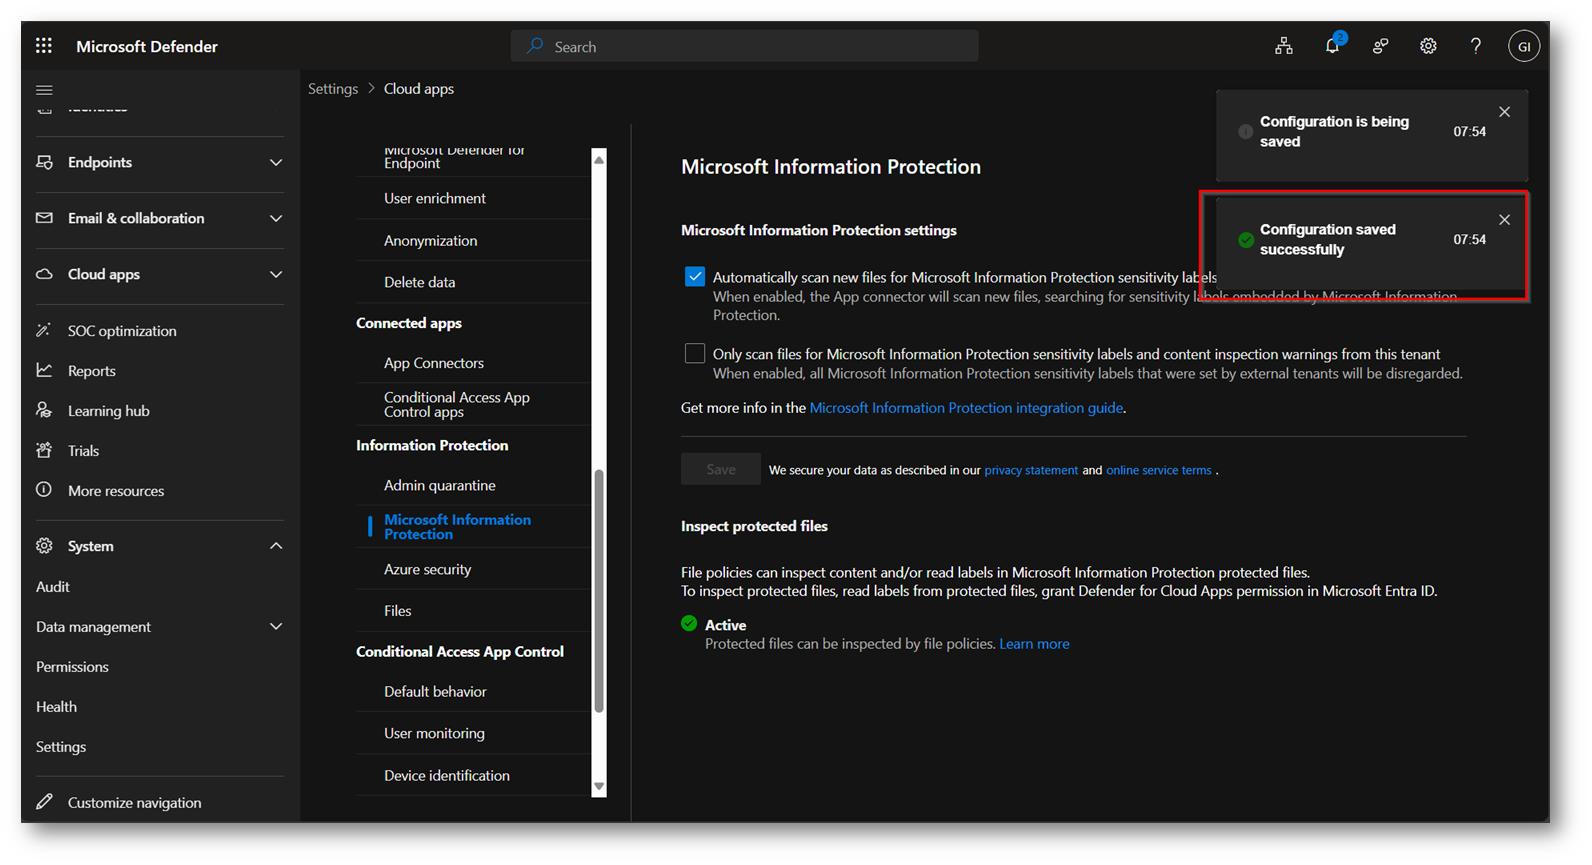Open Microsoft Information Protection integration guide link
The width and height of the screenshot is (1592, 865).
pos(966,408)
